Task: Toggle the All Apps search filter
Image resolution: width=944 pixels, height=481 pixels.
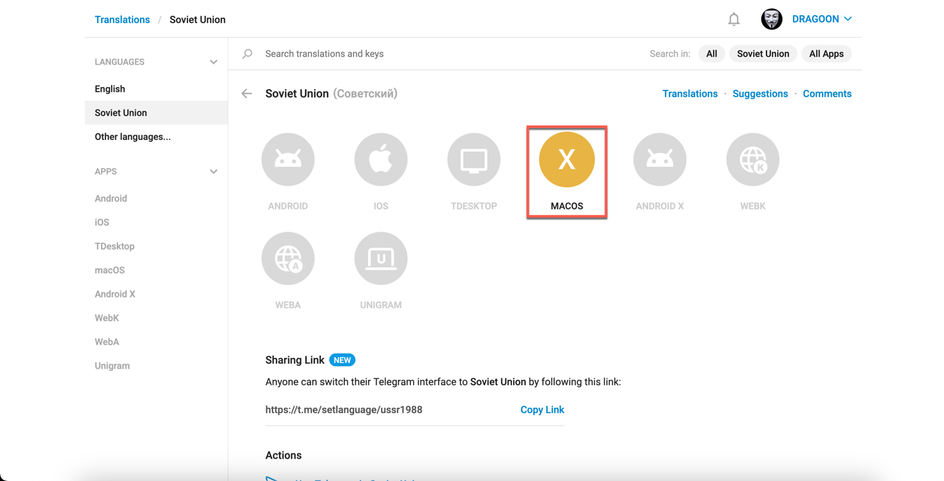Action: click(x=826, y=54)
